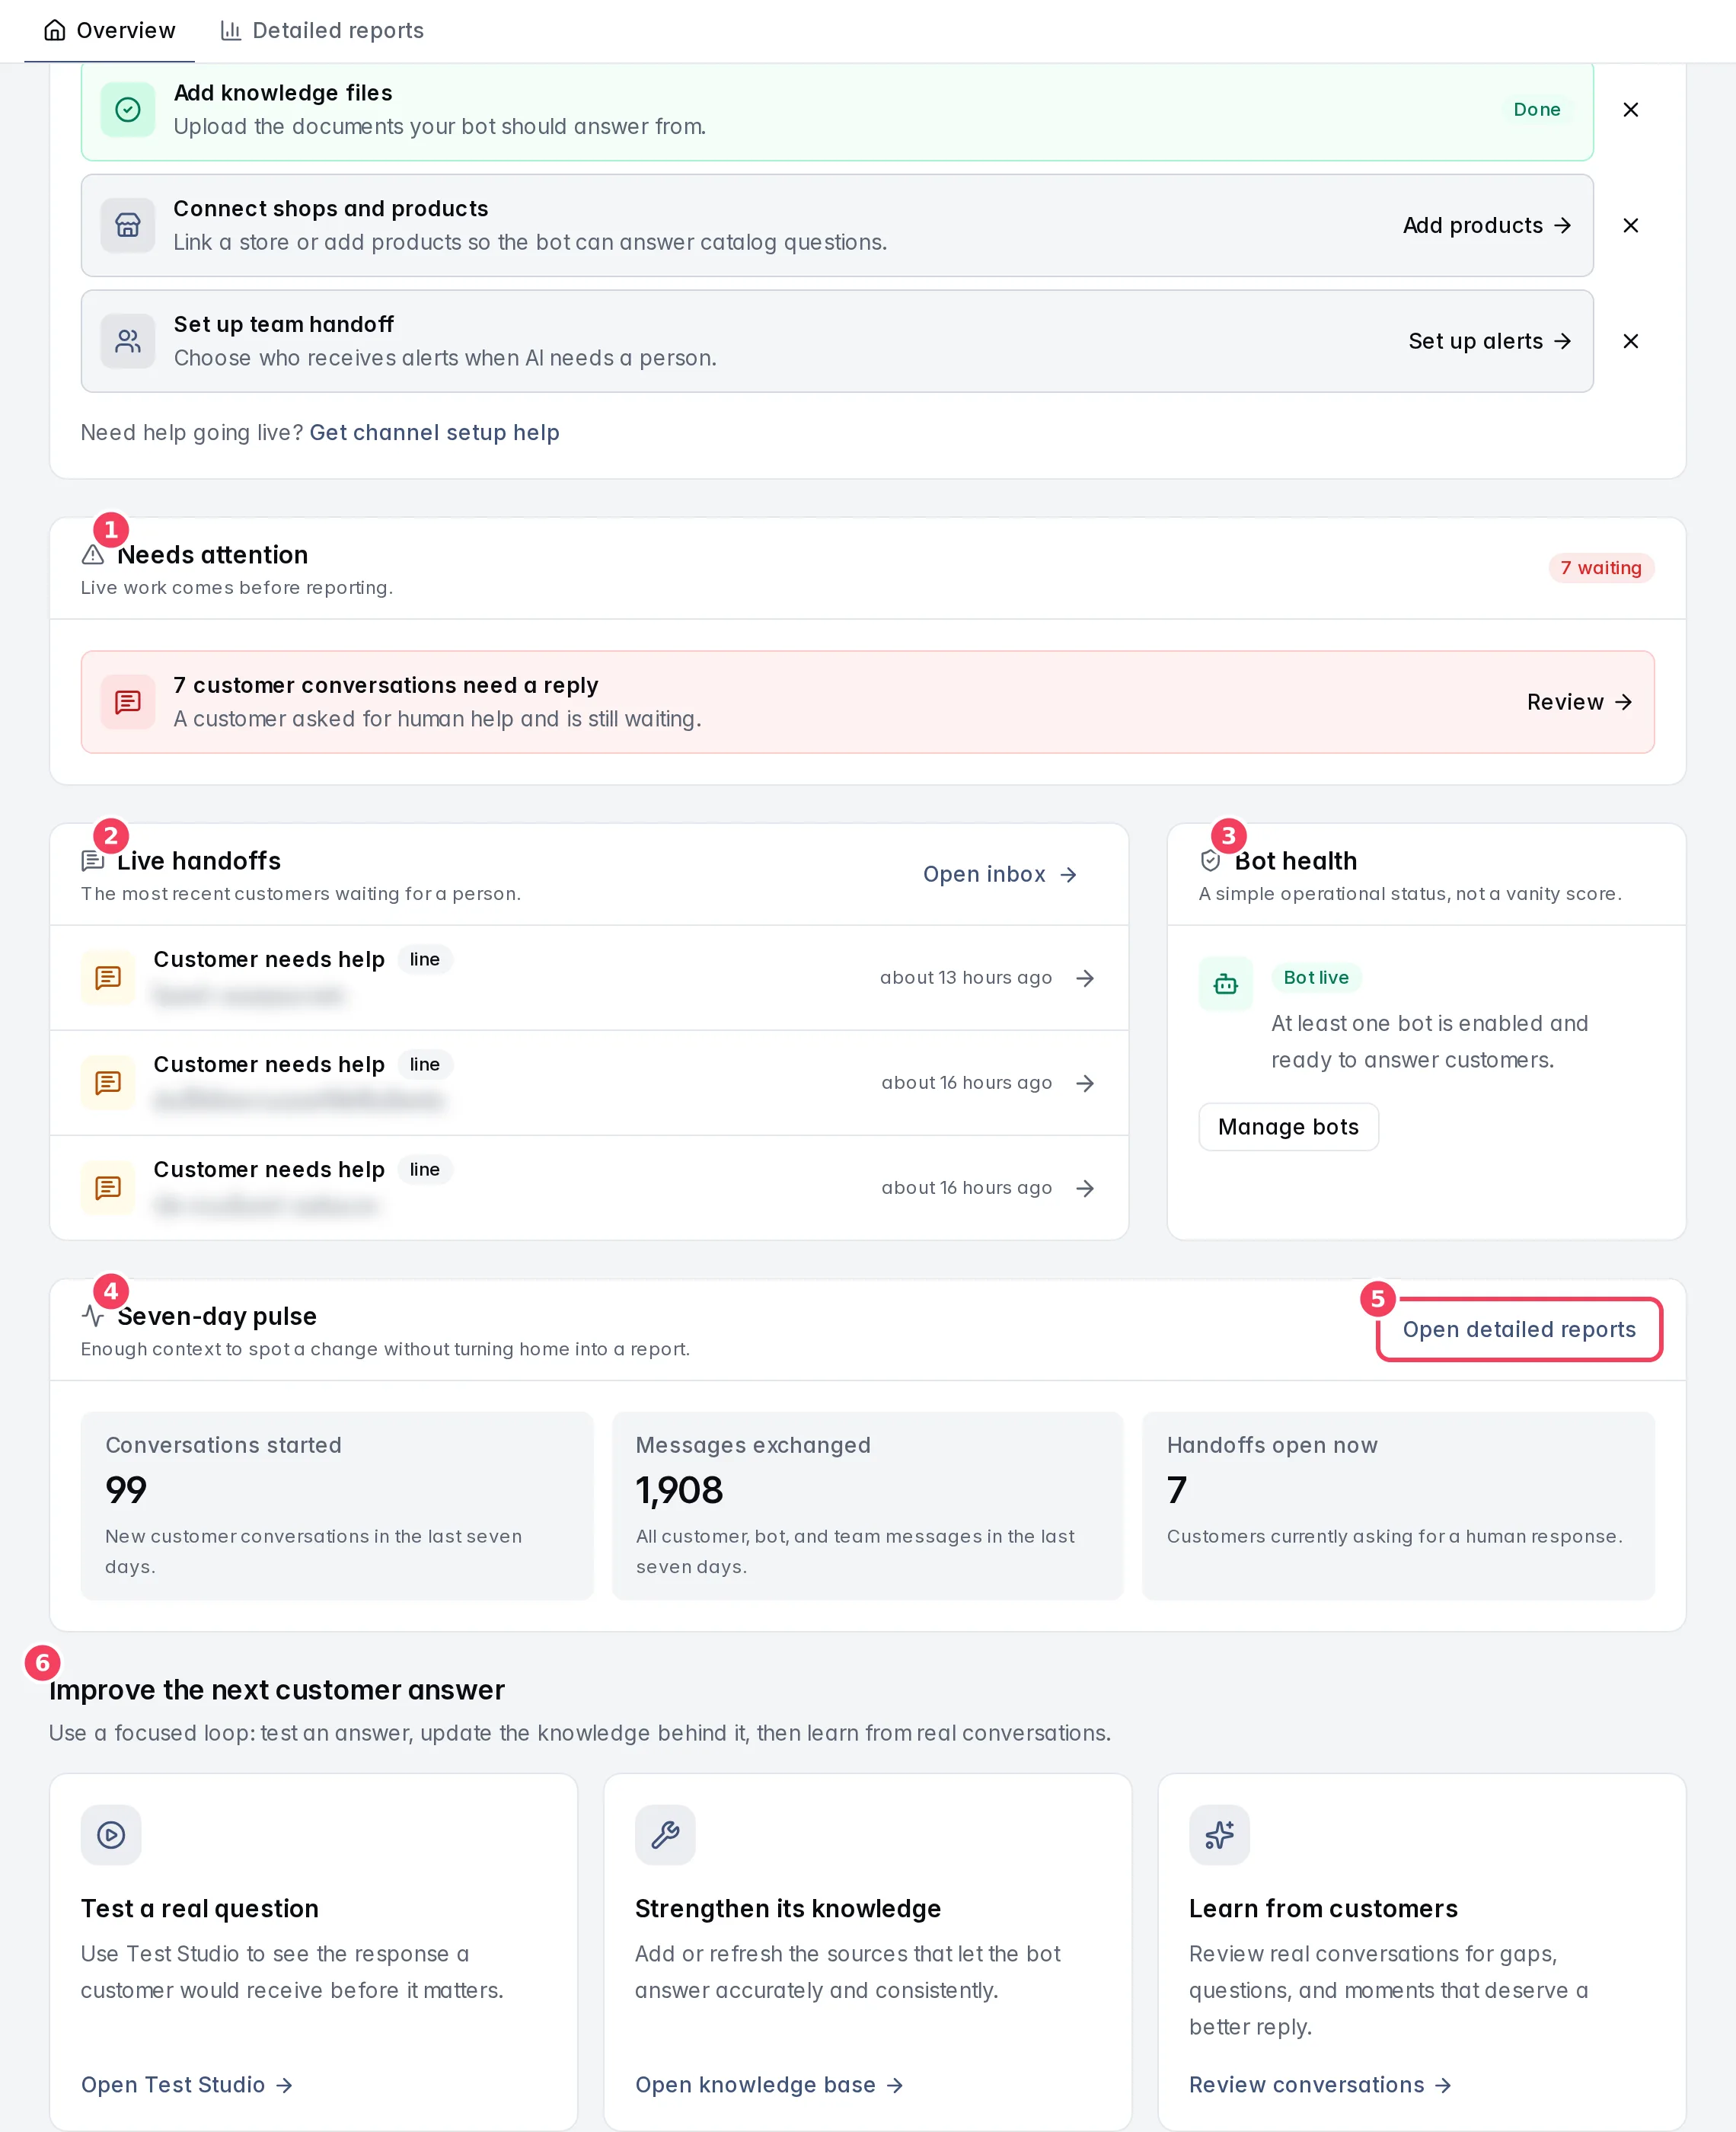This screenshot has height=2132, width=1736.
Task: Click the red chat icon in reply alert
Action: click(128, 702)
